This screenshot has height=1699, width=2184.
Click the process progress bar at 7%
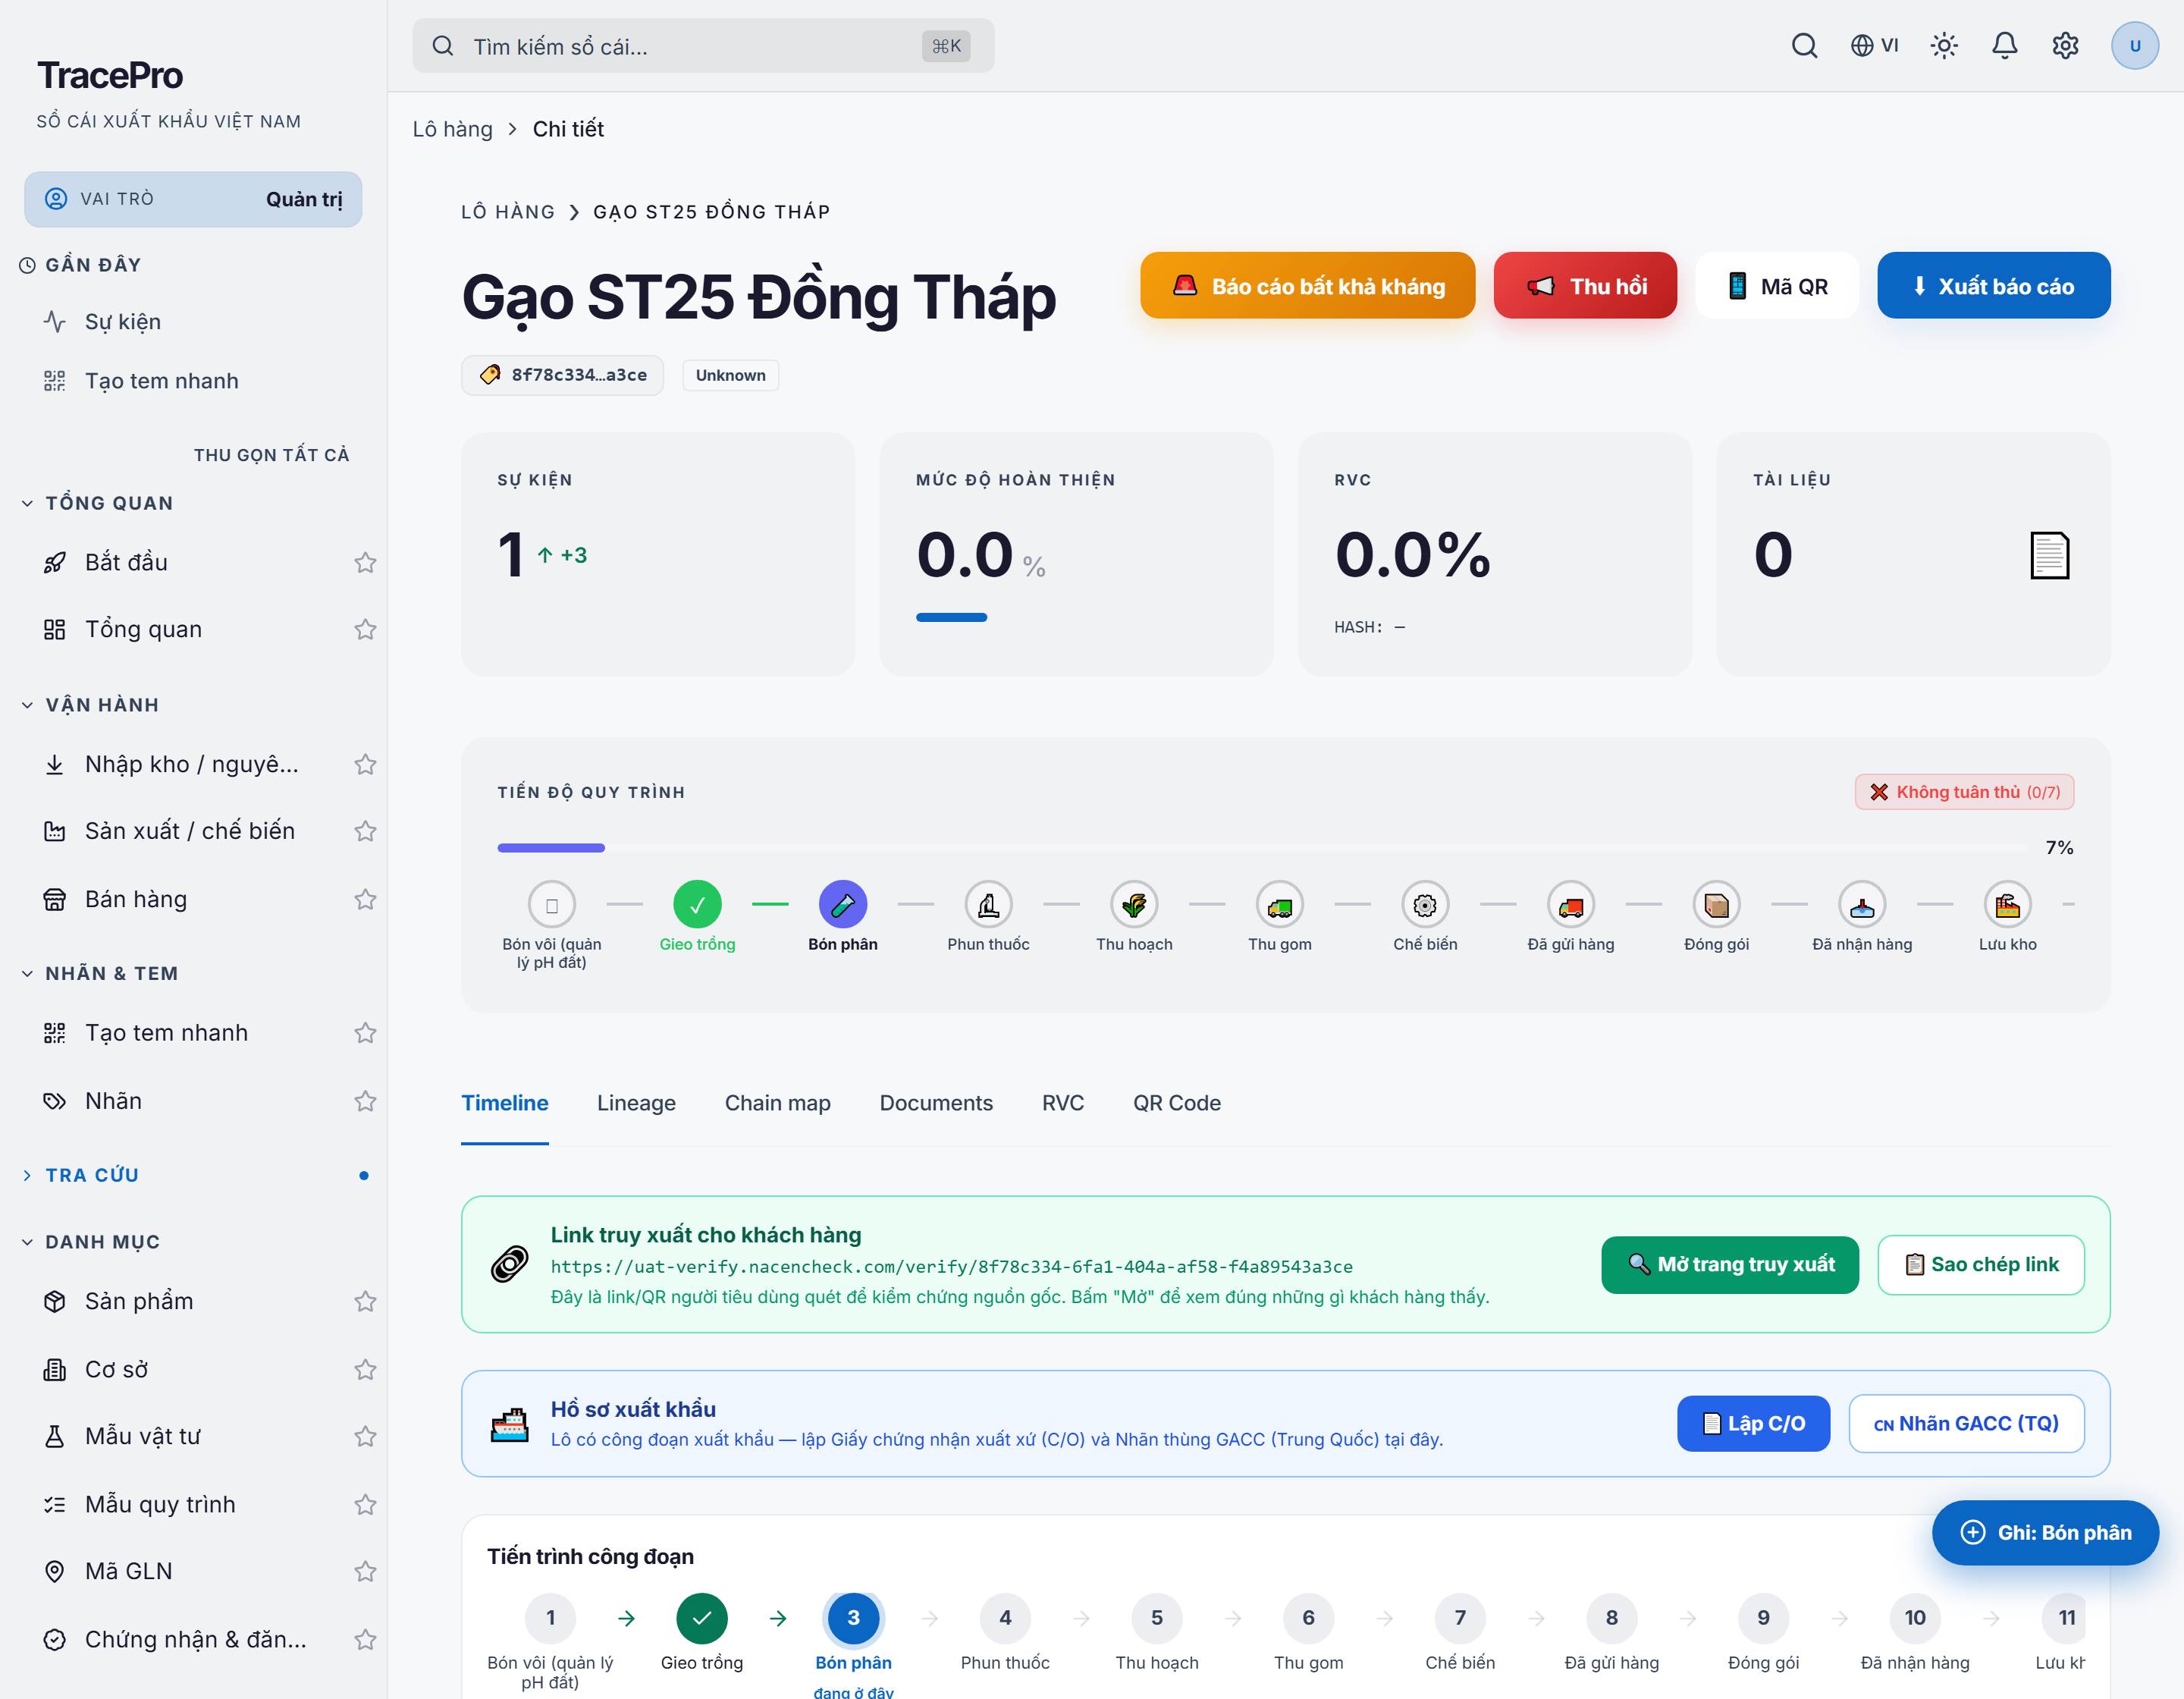(x=1262, y=848)
